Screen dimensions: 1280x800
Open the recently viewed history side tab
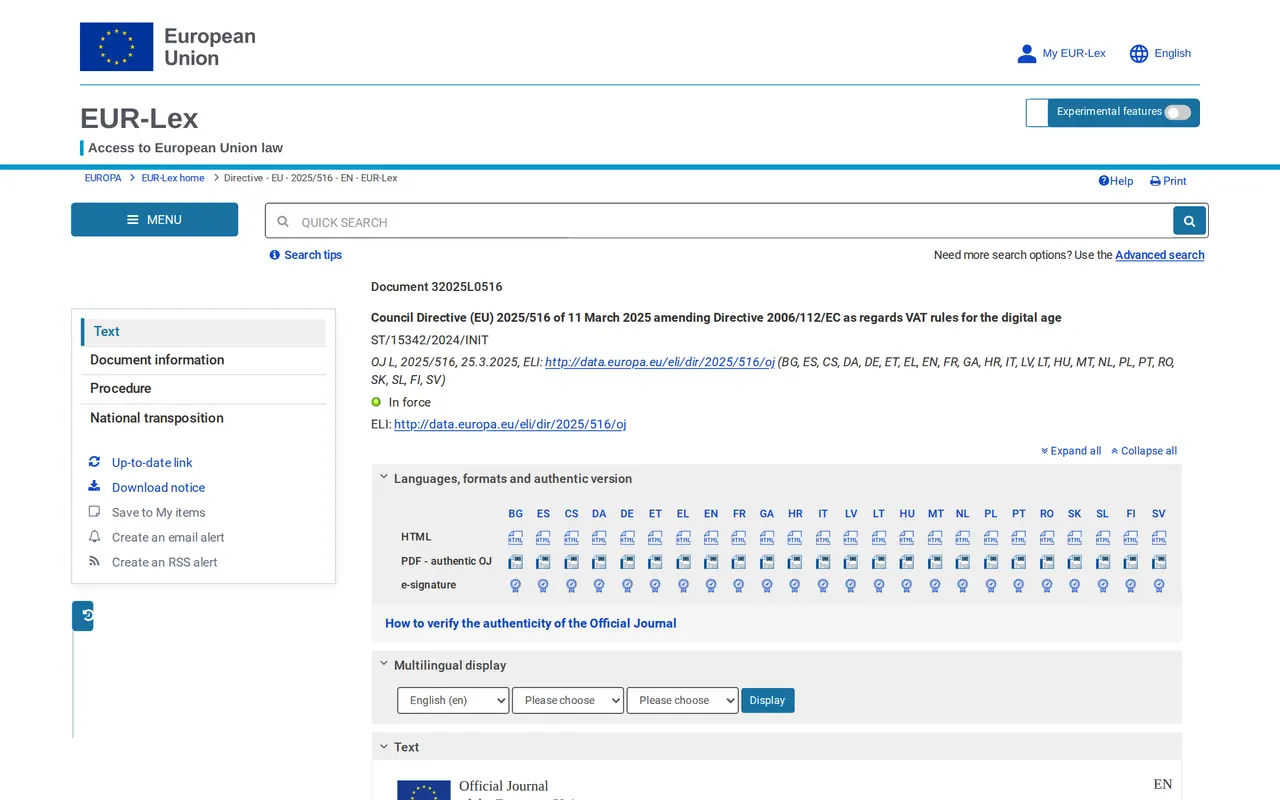(83, 616)
